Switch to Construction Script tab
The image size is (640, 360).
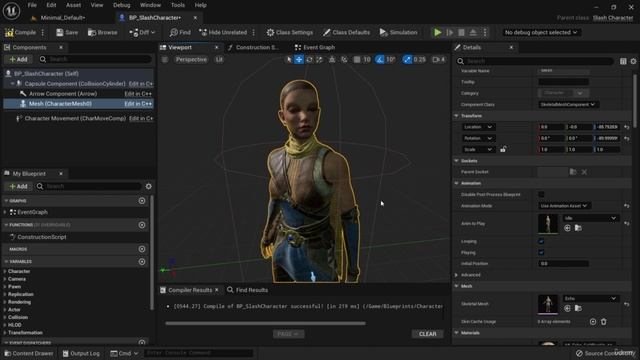(x=253, y=47)
